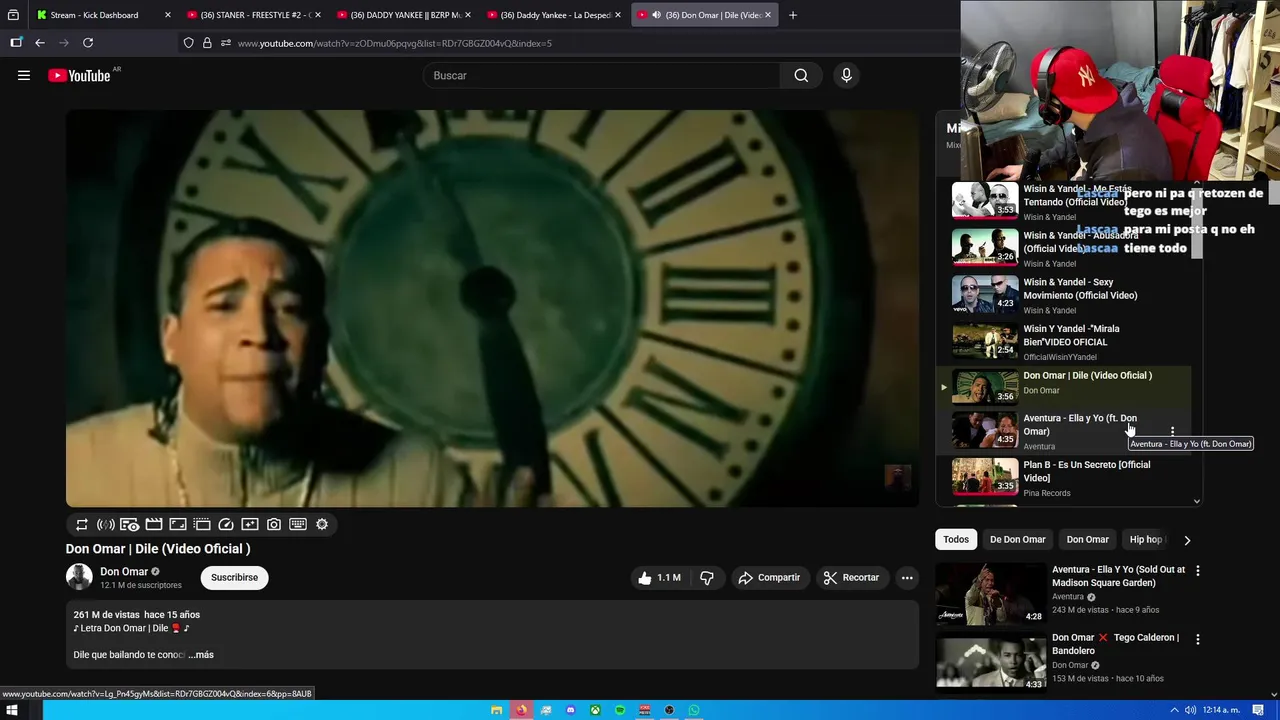Go to the YouTube home logo
Viewport: 1280px width, 720px height.
79,75
